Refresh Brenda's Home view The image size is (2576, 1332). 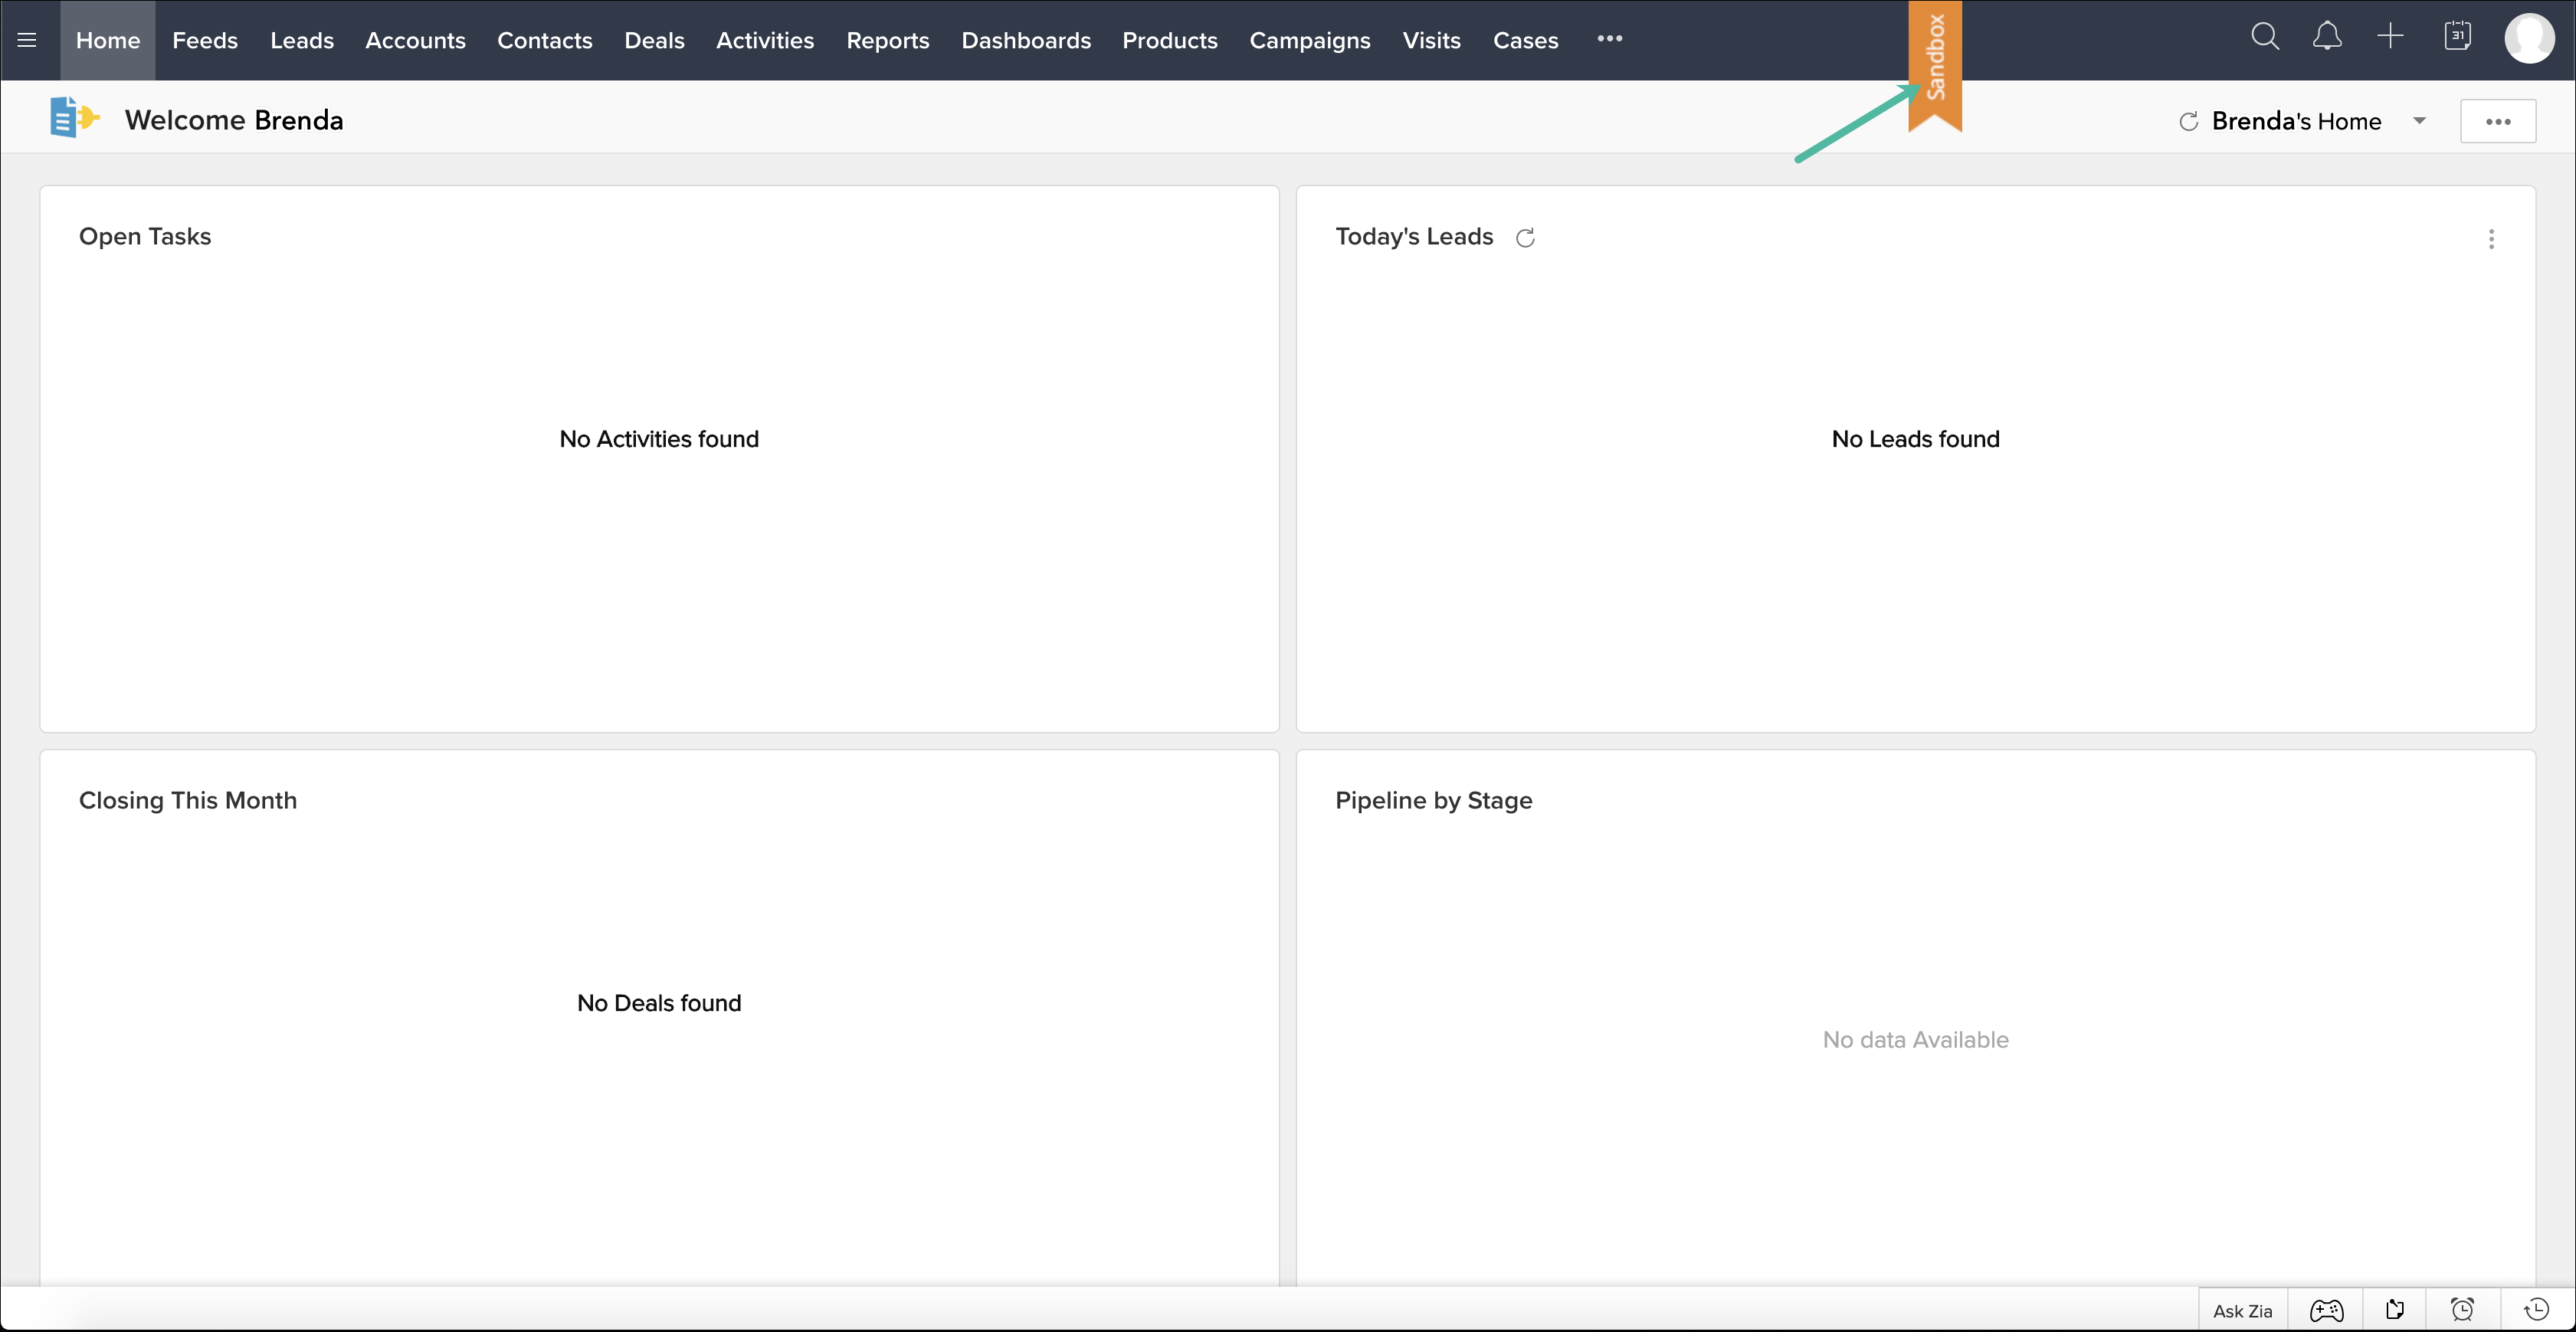tap(2188, 122)
